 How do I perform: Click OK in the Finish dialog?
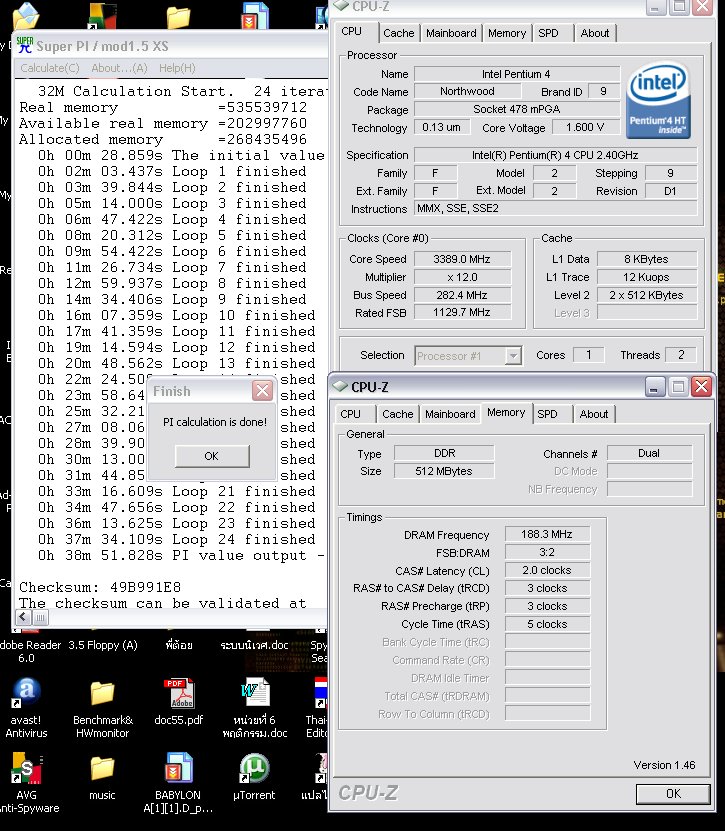pyautogui.click(x=211, y=456)
